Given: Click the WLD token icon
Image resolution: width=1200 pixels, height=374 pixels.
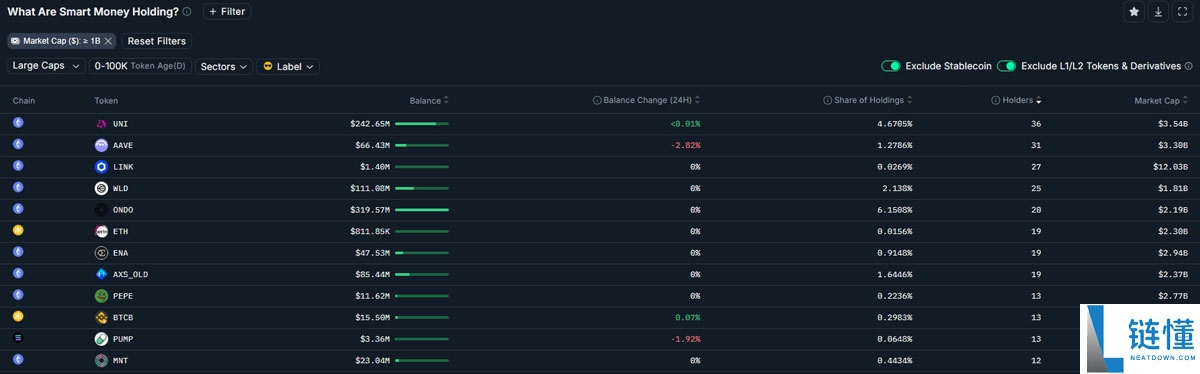Looking at the screenshot, I should click(x=101, y=188).
